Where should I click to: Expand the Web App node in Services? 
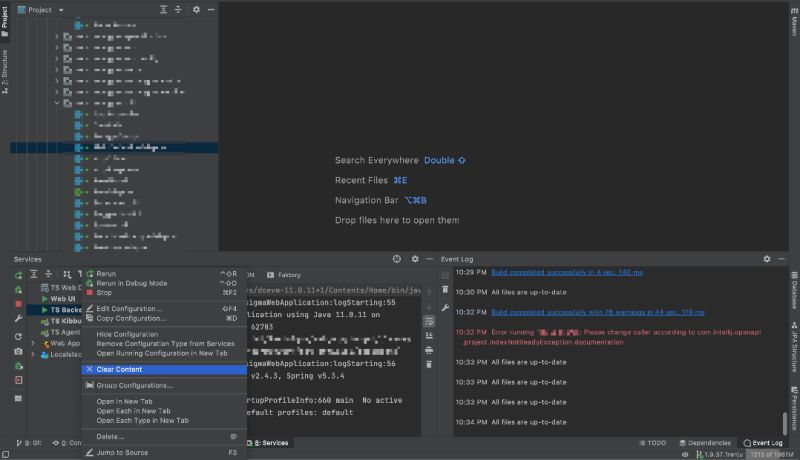(33, 343)
